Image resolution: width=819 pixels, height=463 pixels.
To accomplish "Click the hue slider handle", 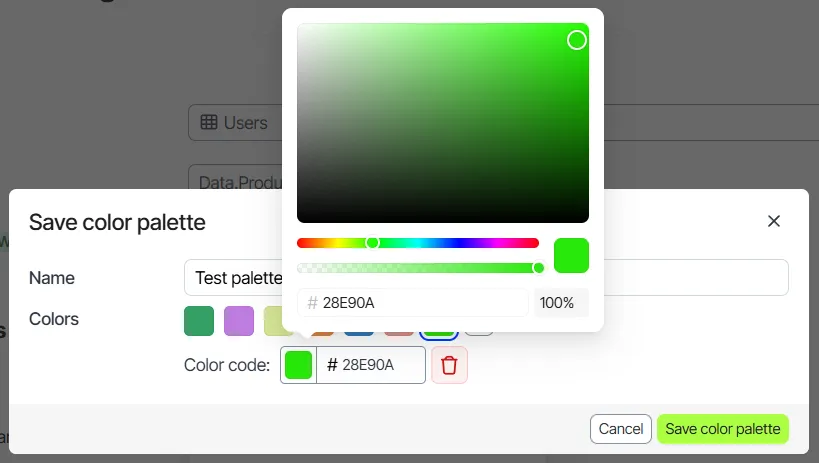I will click(372, 242).
